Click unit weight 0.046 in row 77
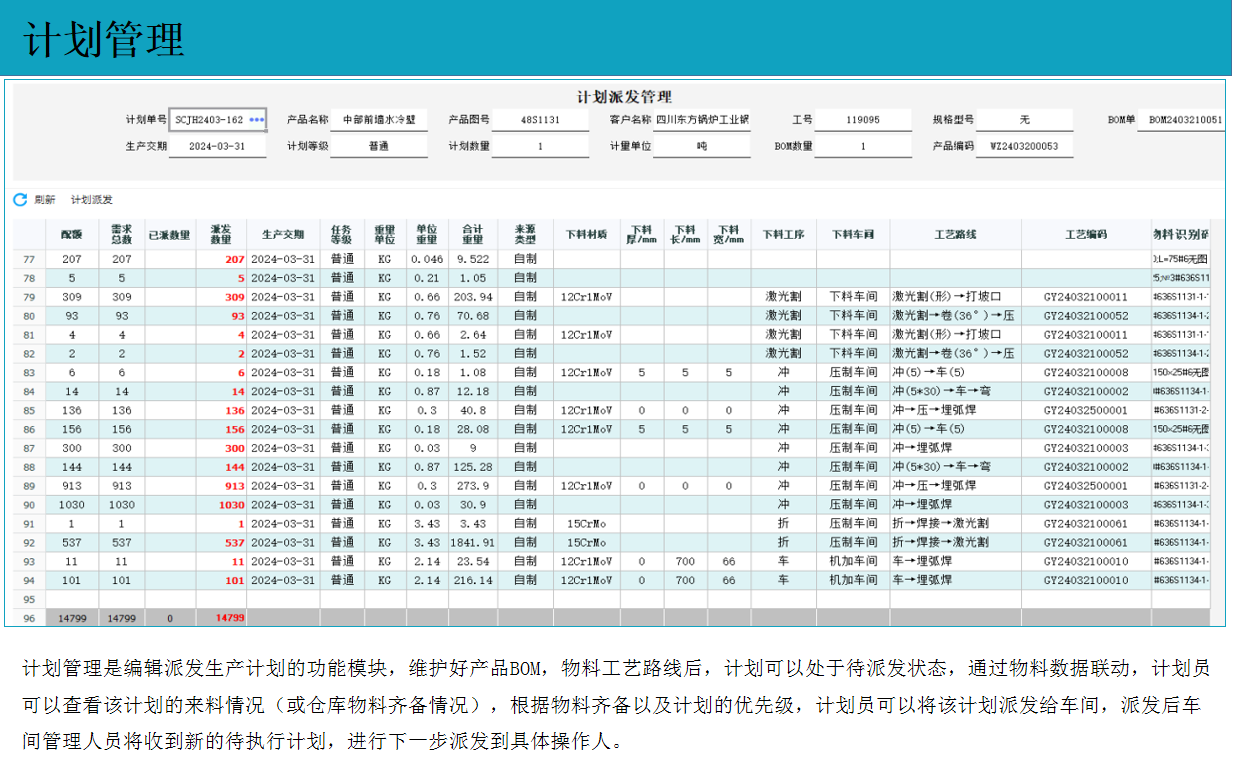1234x757 pixels. pyautogui.click(x=427, y=259)
